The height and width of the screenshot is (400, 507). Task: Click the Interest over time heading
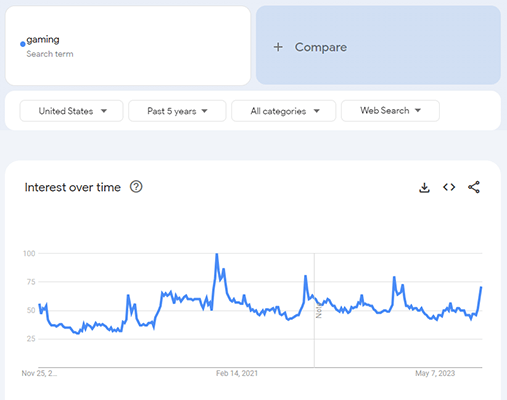coord(72,187)
